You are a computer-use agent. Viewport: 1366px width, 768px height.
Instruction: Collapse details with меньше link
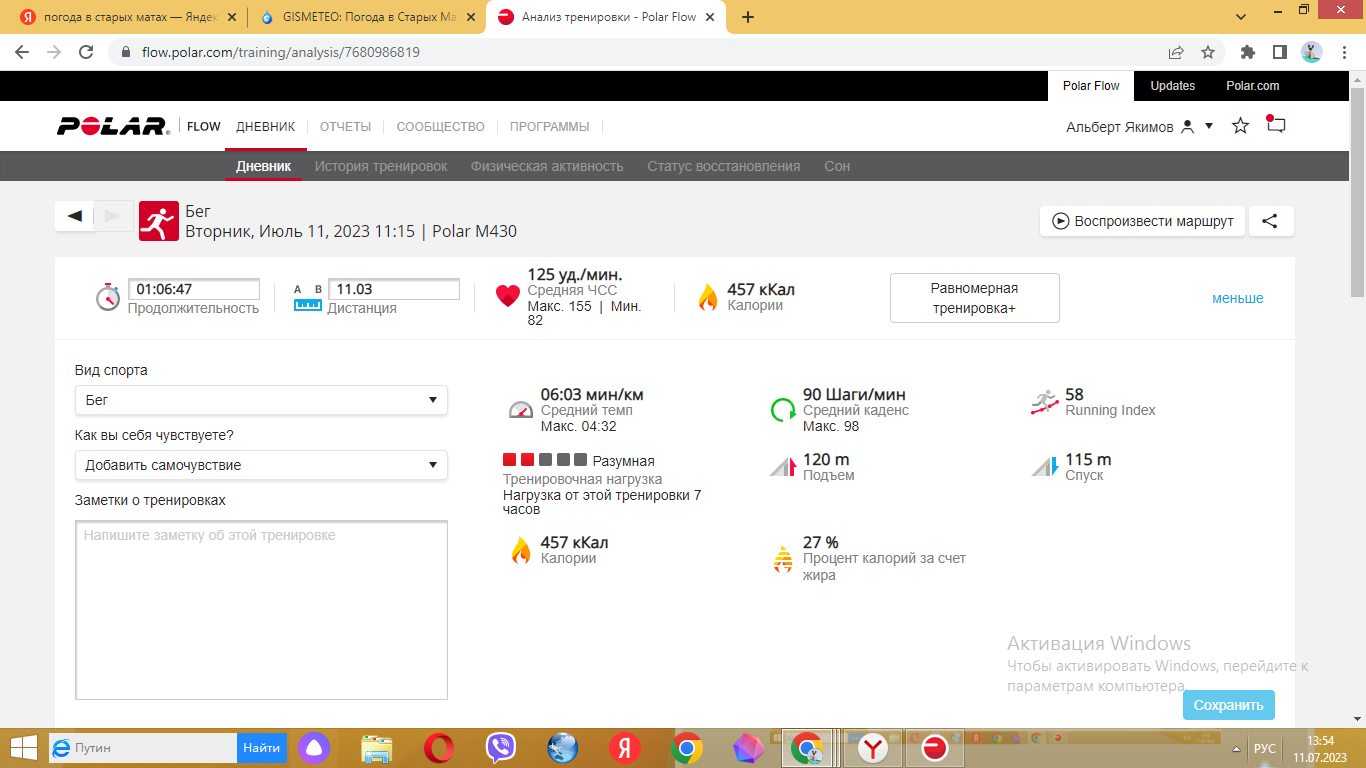[1238, 298]
